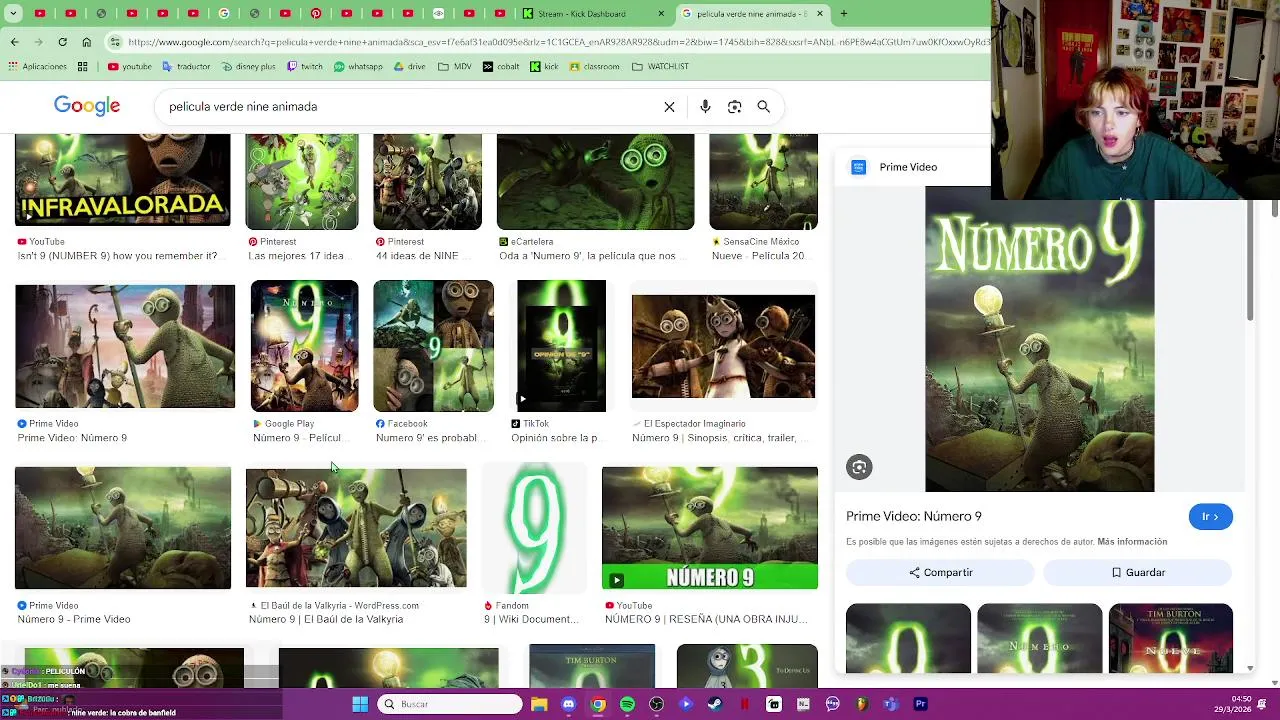
Task: Open Adobe Premiere Pro from the taskbar
Action: pyautogui.click(x=921, y=704)
